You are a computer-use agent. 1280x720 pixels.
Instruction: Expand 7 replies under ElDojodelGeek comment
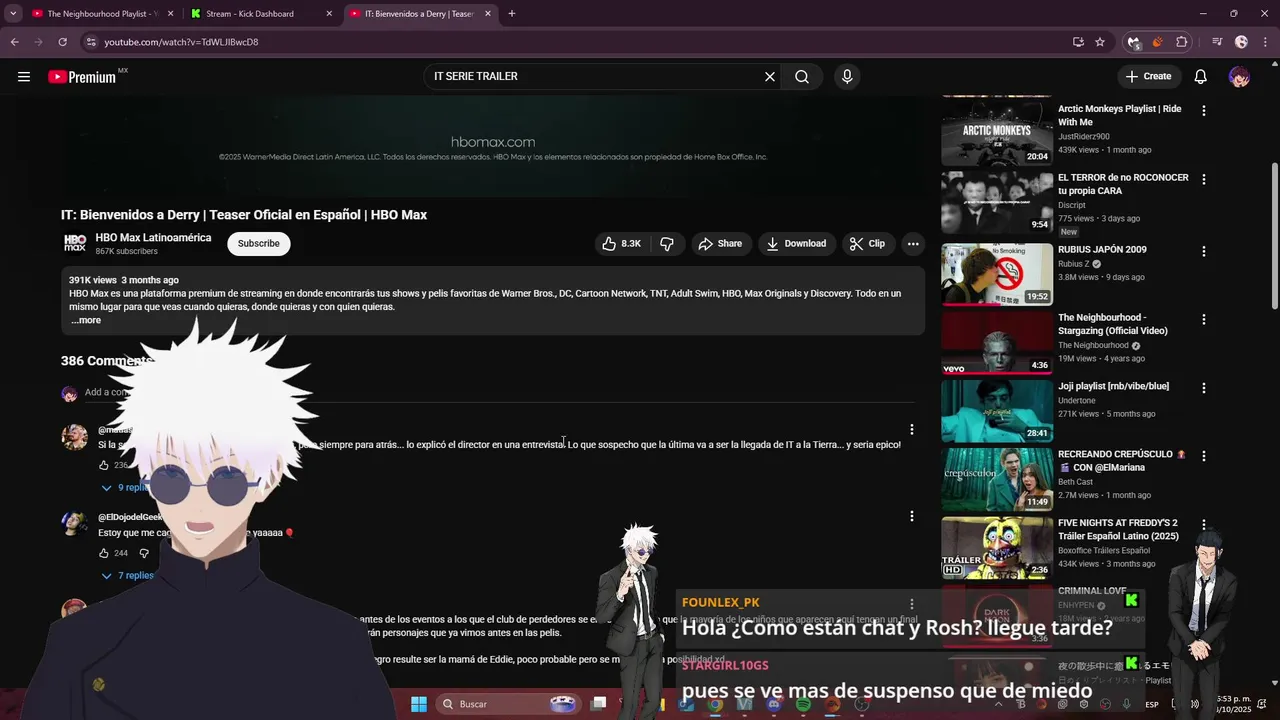click(127, 575)
